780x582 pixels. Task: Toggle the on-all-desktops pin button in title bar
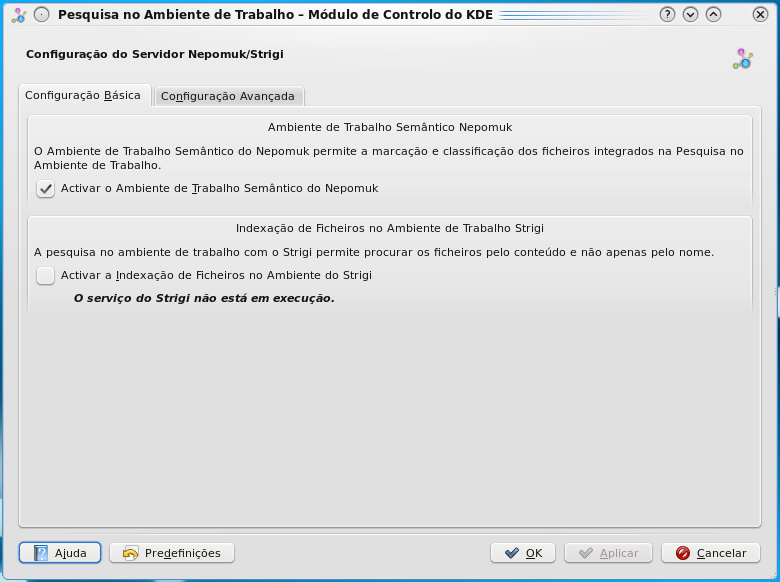coord(42,15)
